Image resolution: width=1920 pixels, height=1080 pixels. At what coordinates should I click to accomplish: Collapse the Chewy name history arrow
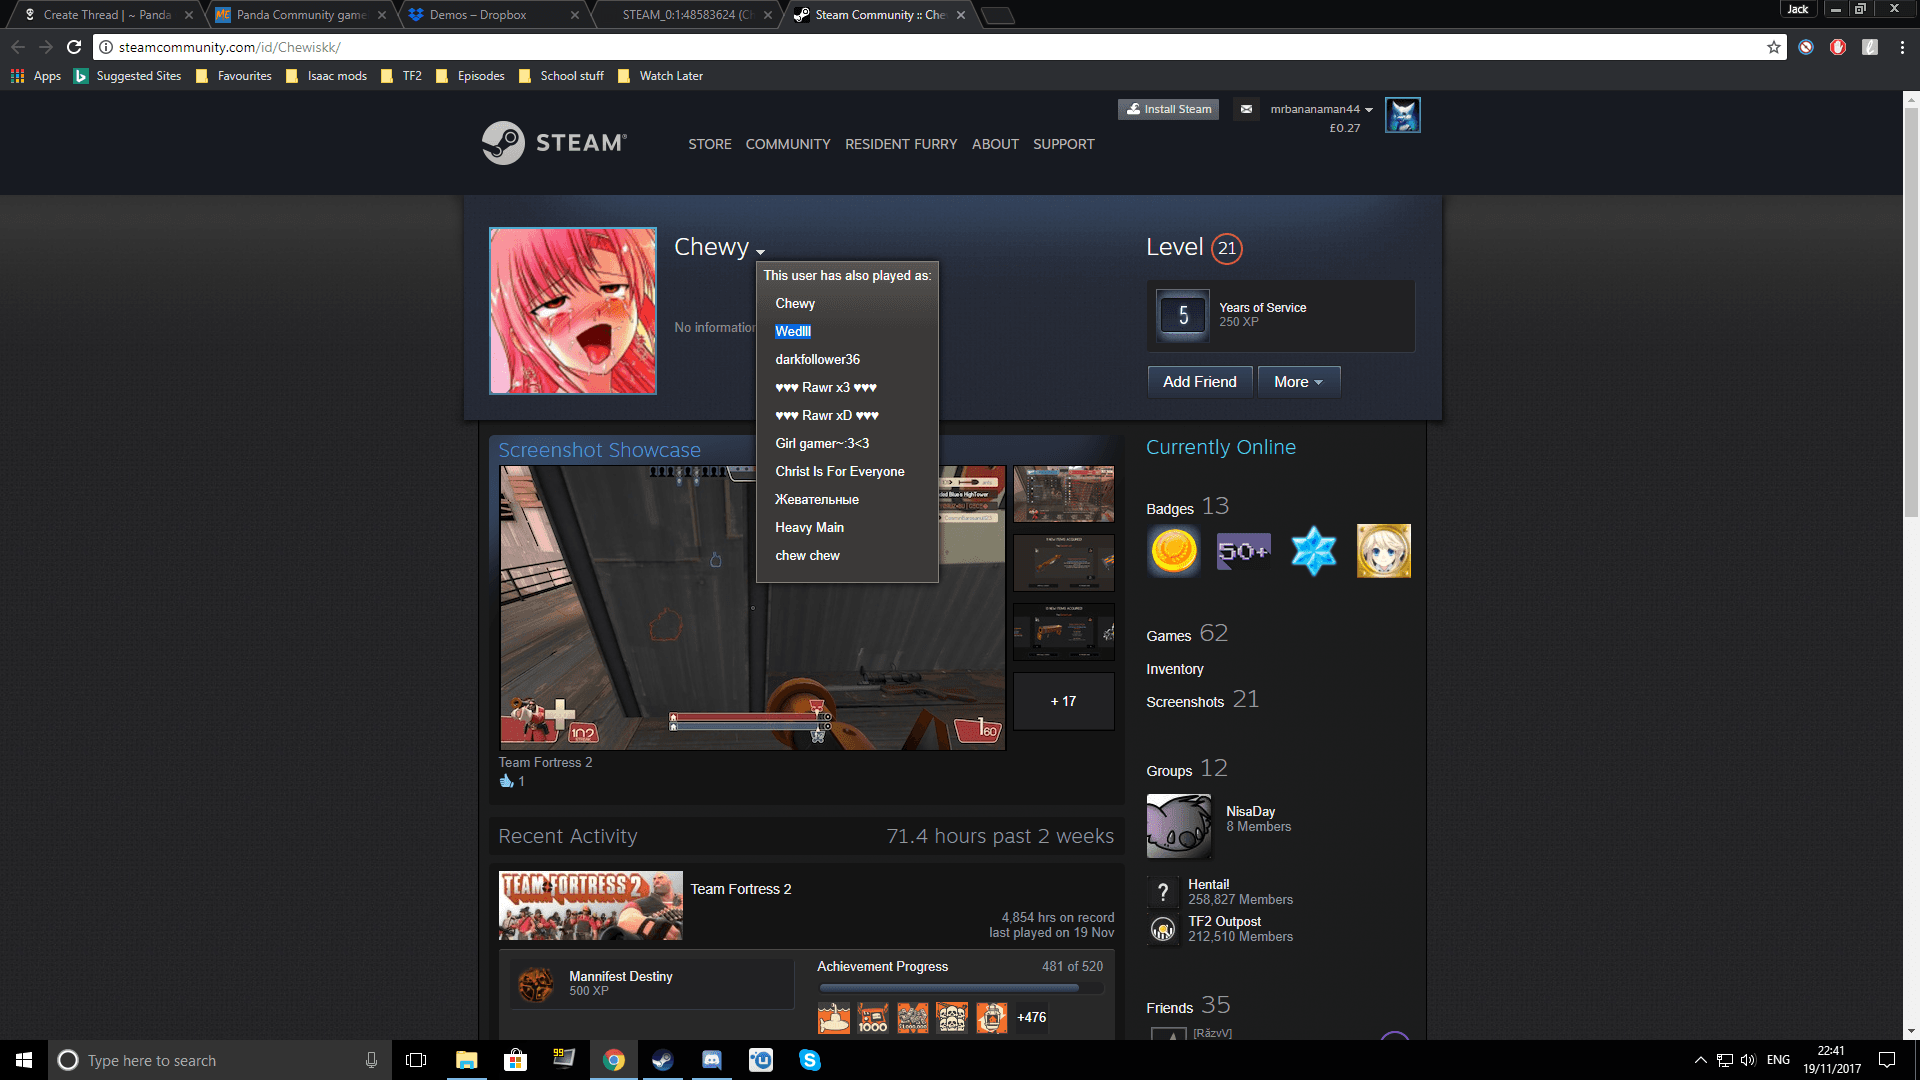(x=760, y=252)
